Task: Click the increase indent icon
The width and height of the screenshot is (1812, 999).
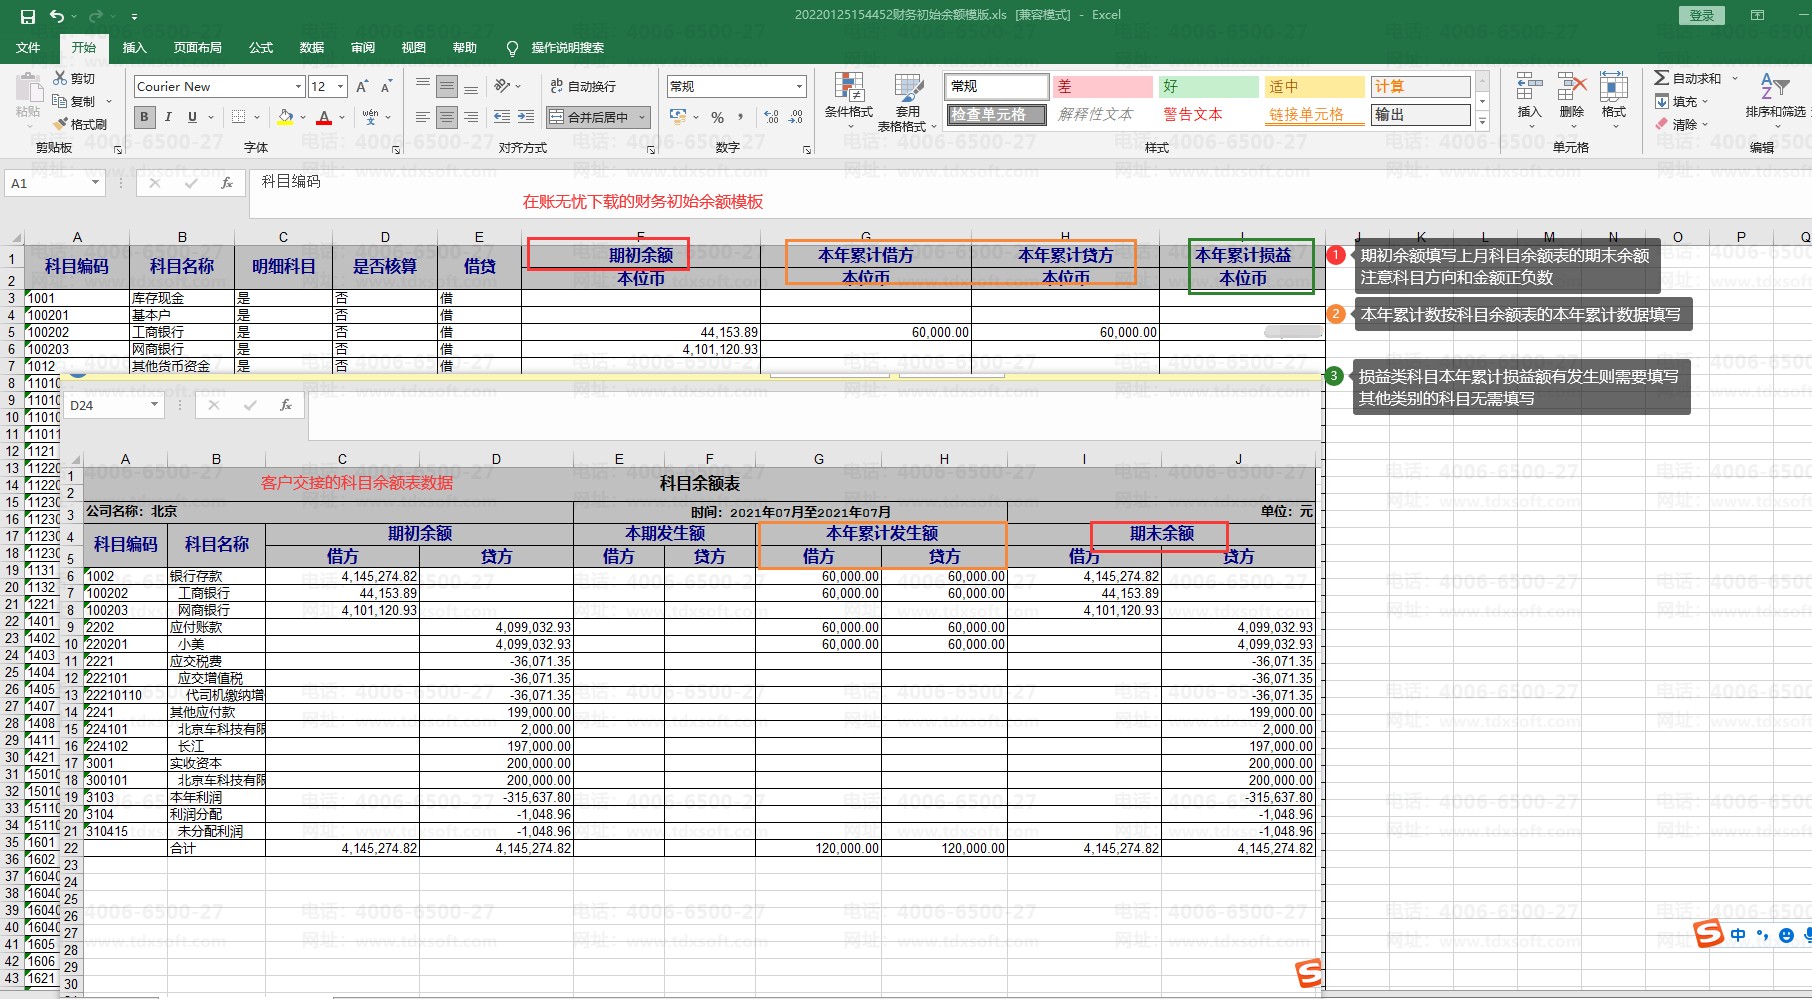Action: click(526, 117)
